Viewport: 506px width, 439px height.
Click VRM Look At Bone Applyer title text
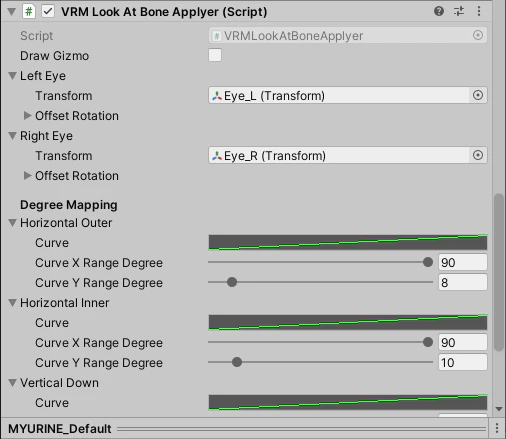(164, 12)
